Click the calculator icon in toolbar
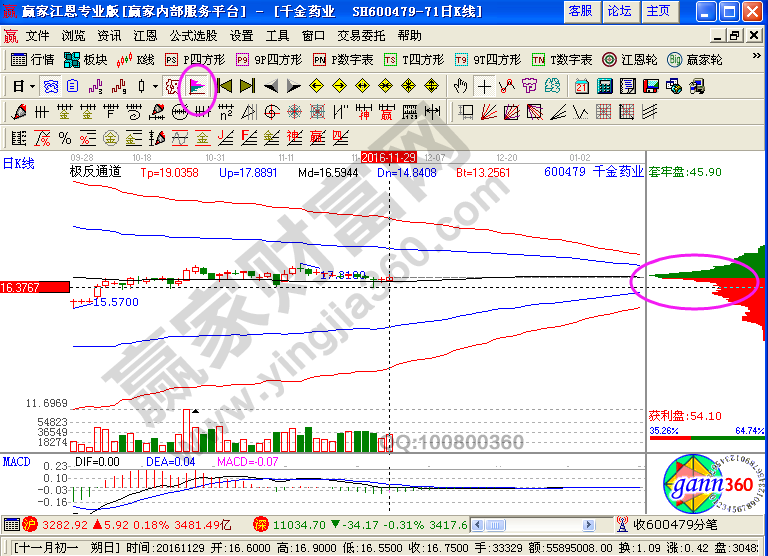The width and height of the screenshot is (768, 556). (604, 86)
